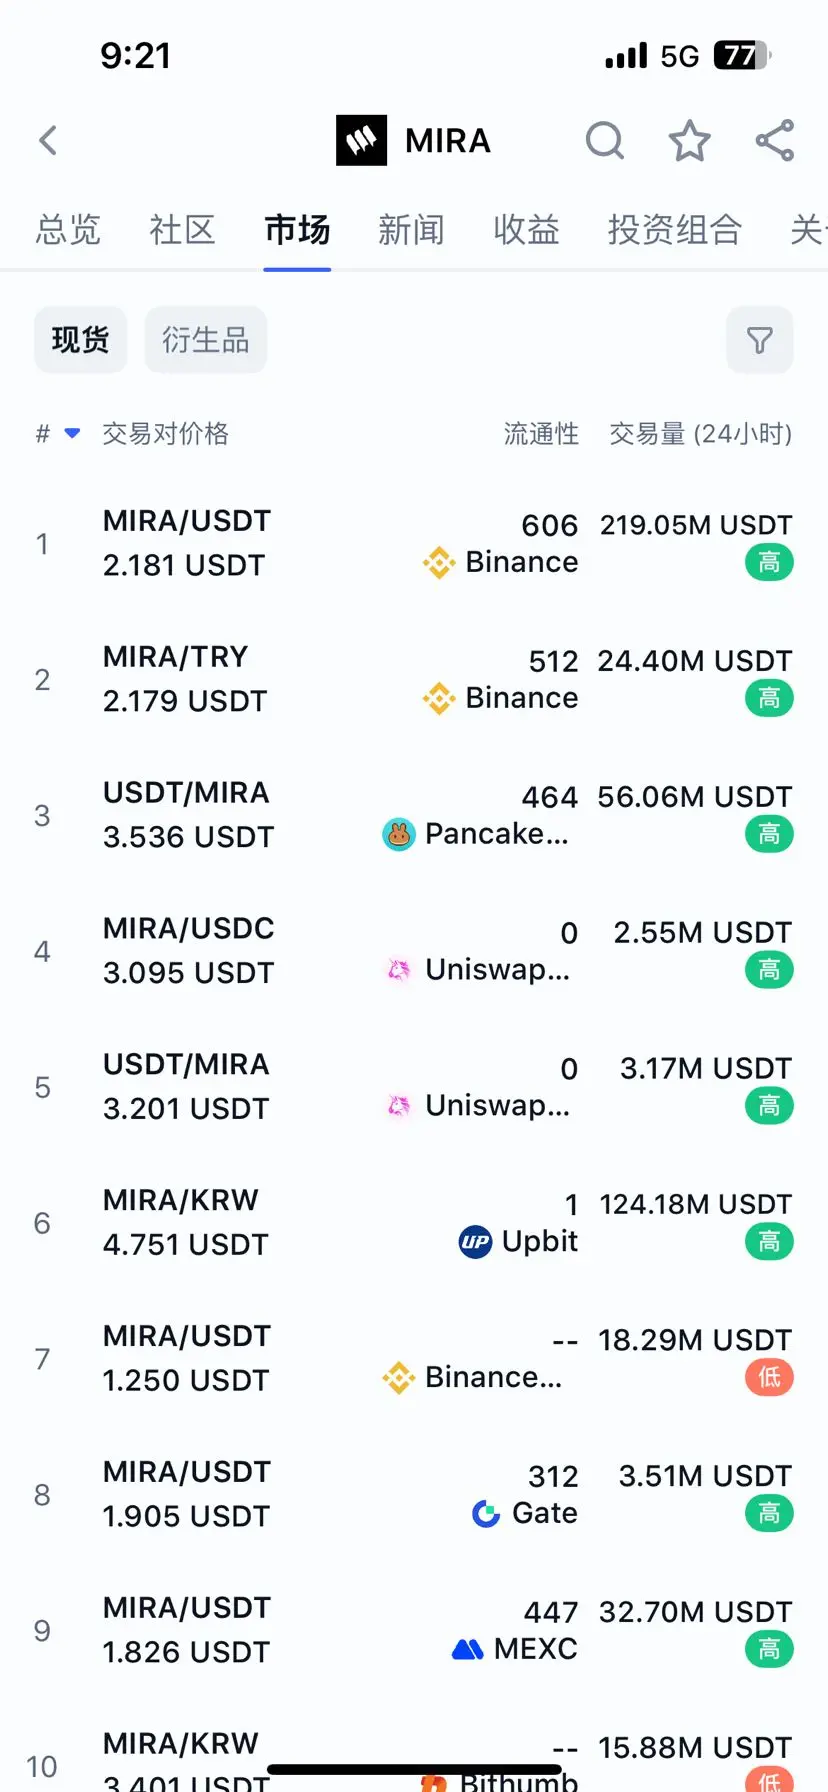This screenshot has height=1792, width=828.
Task: Switch to the 衍生品 derivatives toggle
Action: [x=205, y=340]
